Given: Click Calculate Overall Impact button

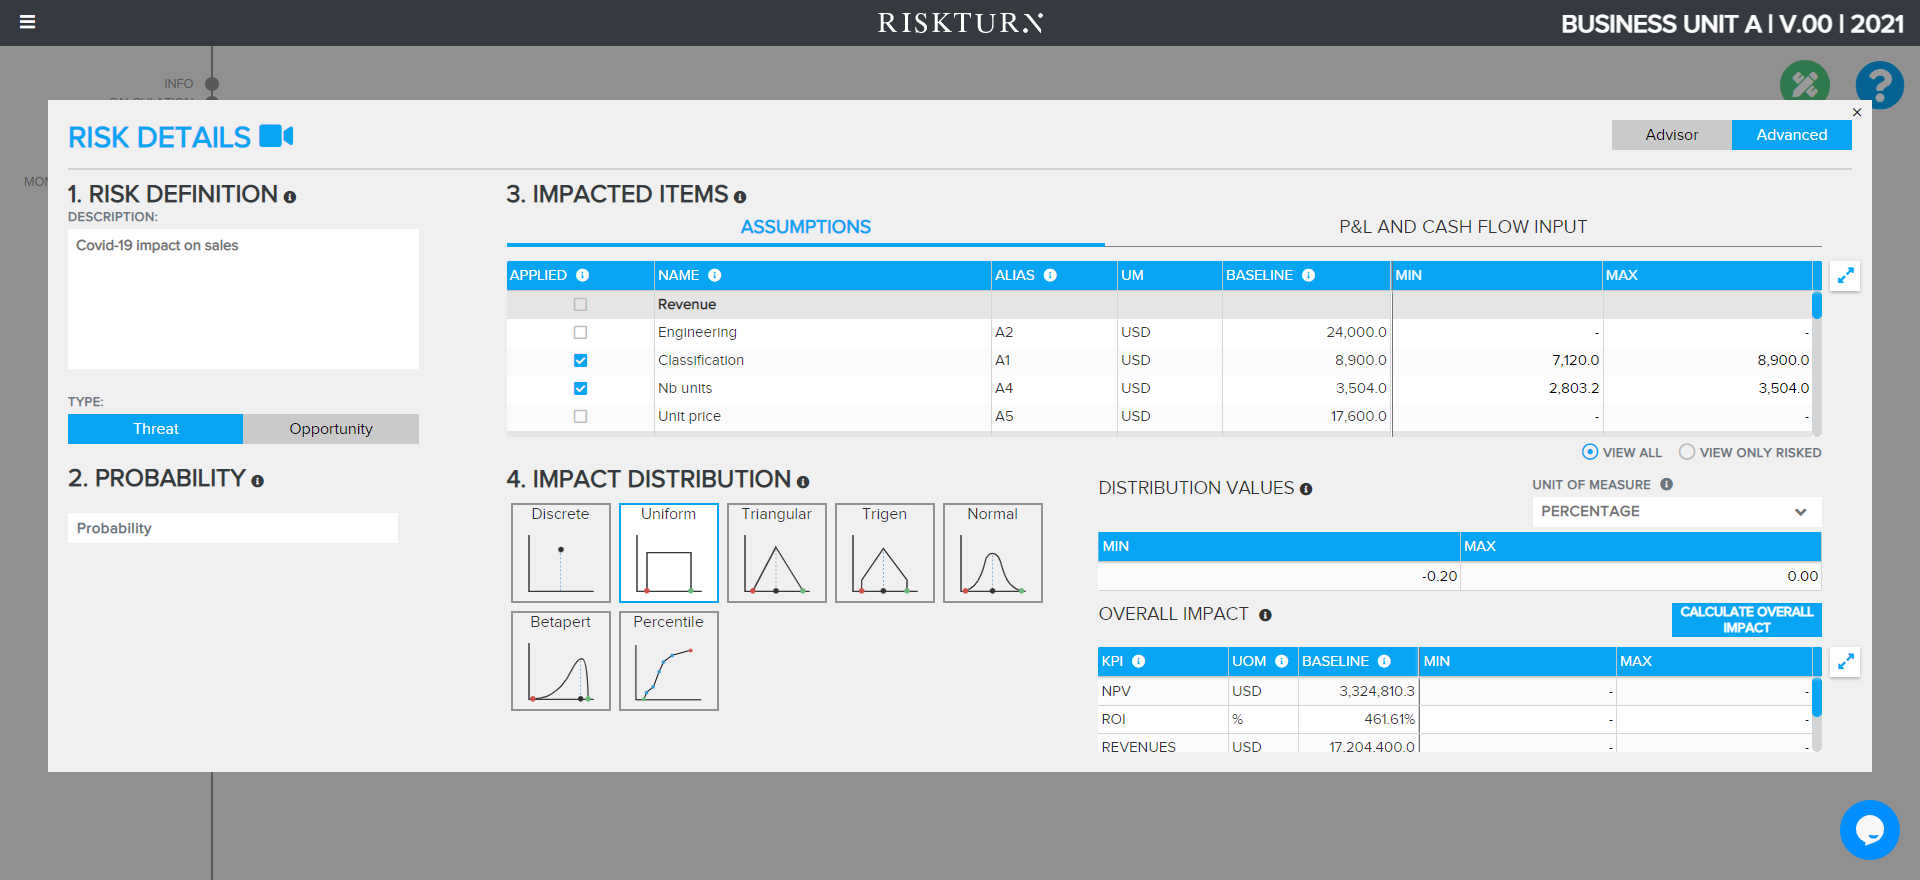Looking at the screenshot, I should tap(1746, 620).
